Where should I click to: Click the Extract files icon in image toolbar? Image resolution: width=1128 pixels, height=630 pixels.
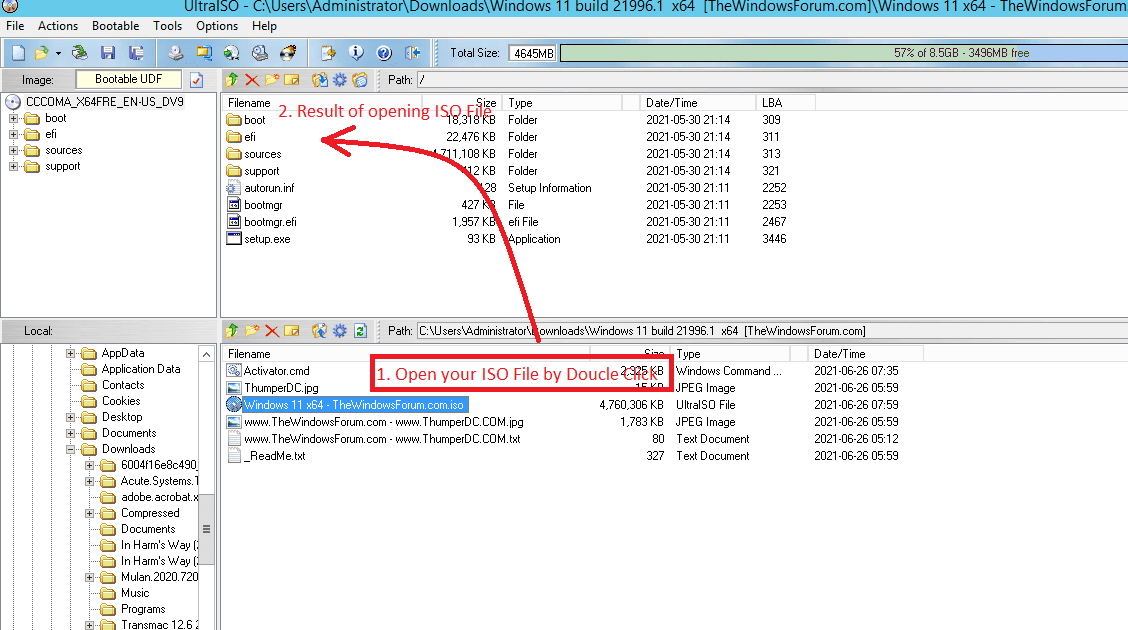click(319, 80)
